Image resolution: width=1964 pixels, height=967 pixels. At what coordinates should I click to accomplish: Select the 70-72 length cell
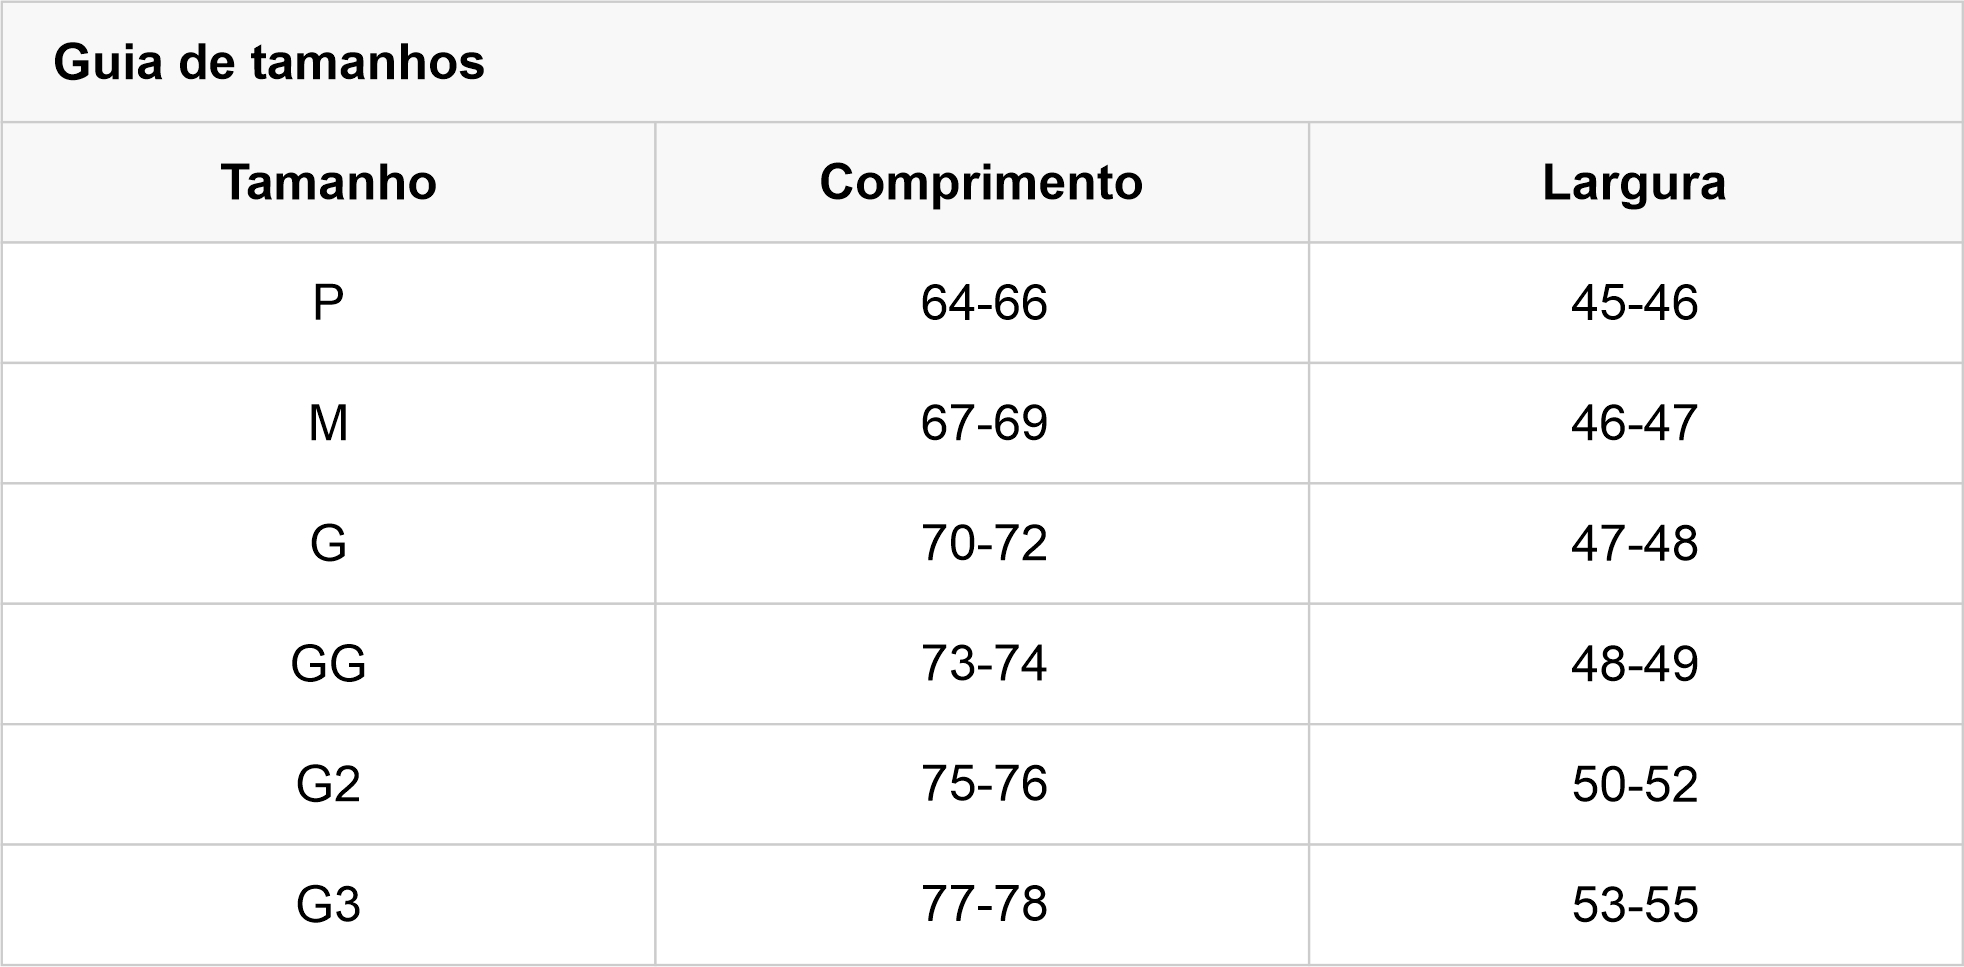click(x=982, y=544)
